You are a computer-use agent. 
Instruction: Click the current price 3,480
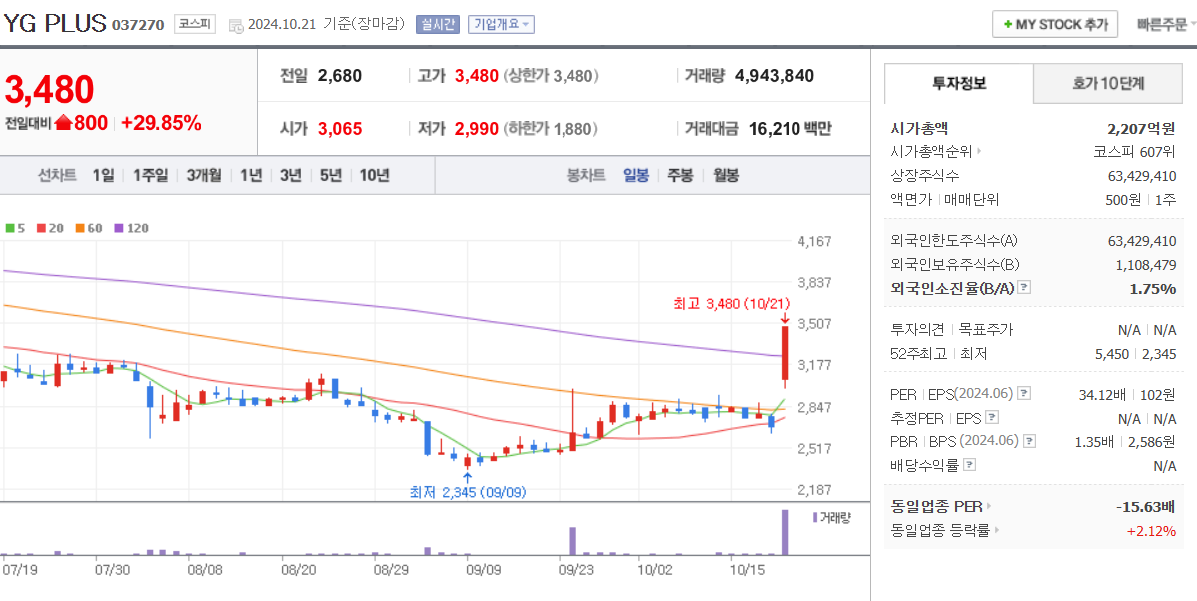[50, 90]
